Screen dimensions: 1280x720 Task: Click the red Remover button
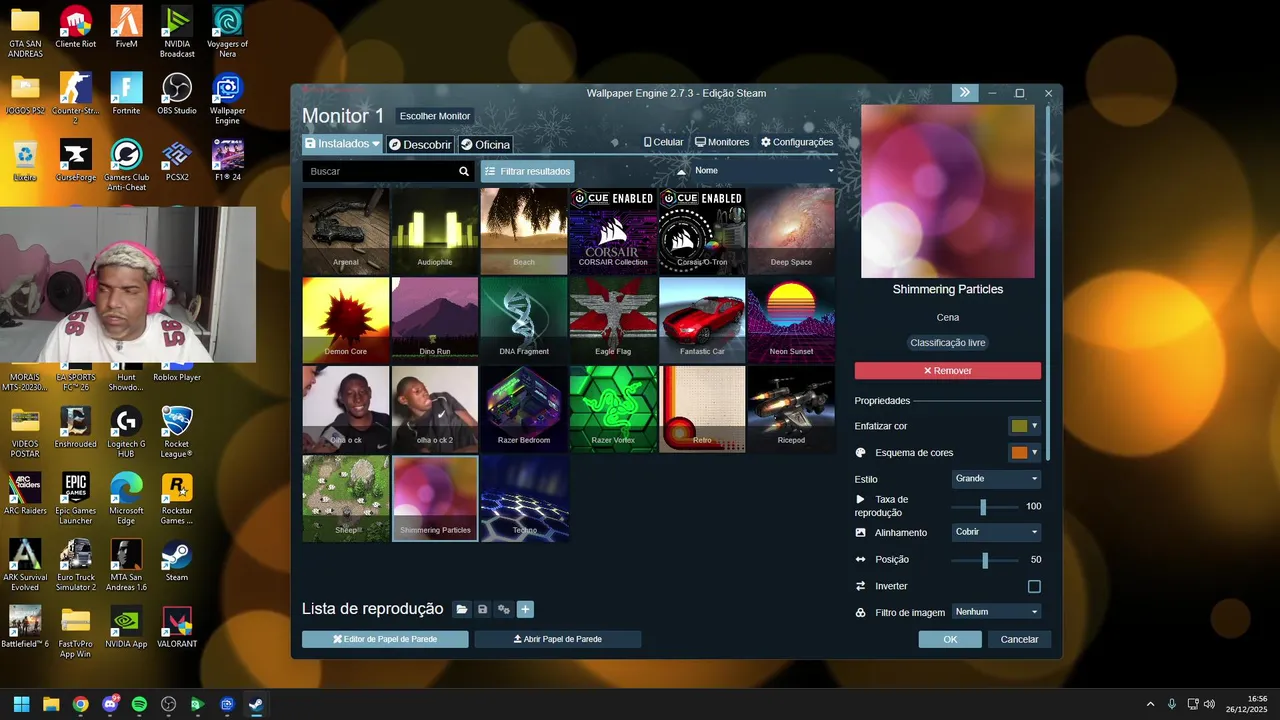(x=947, y=371)
